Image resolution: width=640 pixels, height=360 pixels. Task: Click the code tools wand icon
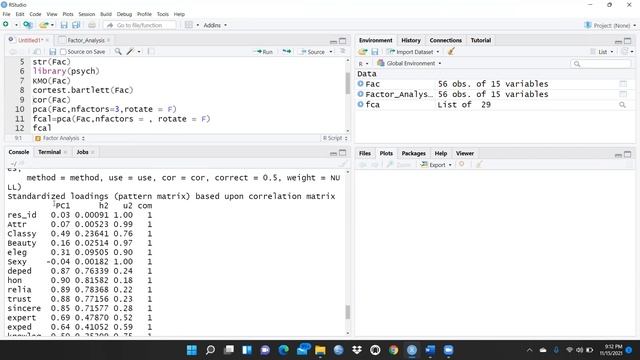click(x=130, y=51)
